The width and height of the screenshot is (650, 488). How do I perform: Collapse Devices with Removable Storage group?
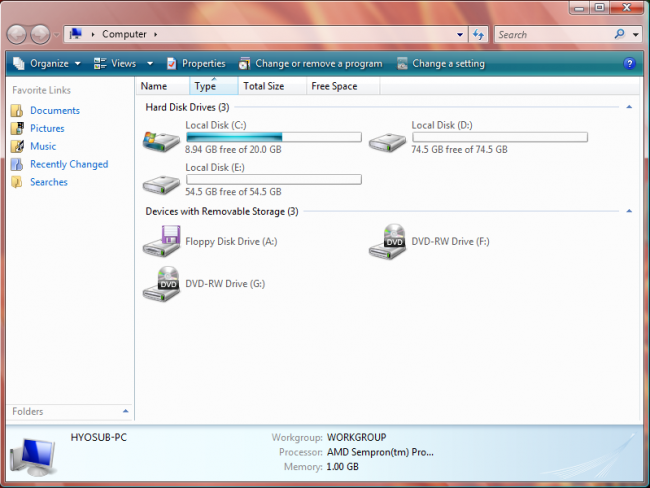(x=629, y=211)
